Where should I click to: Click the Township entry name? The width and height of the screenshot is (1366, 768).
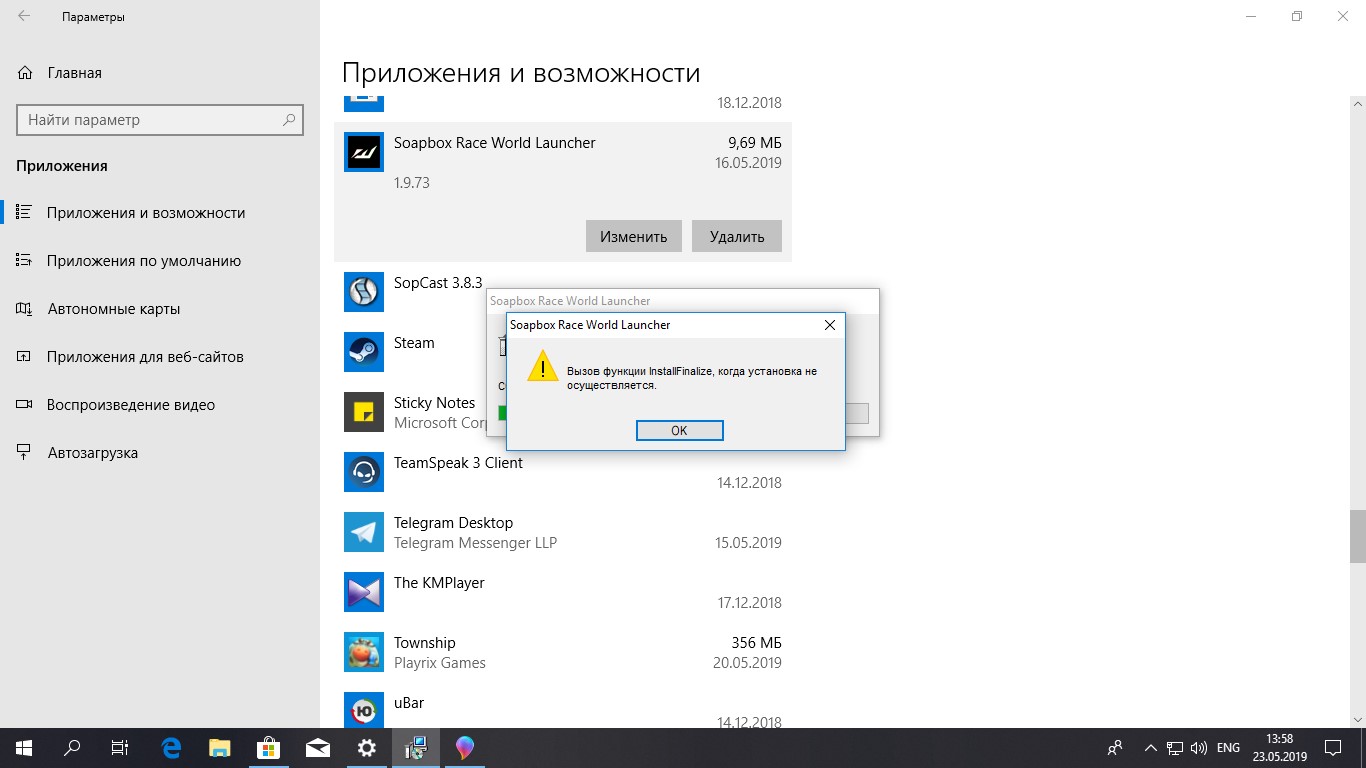(424, 643)
